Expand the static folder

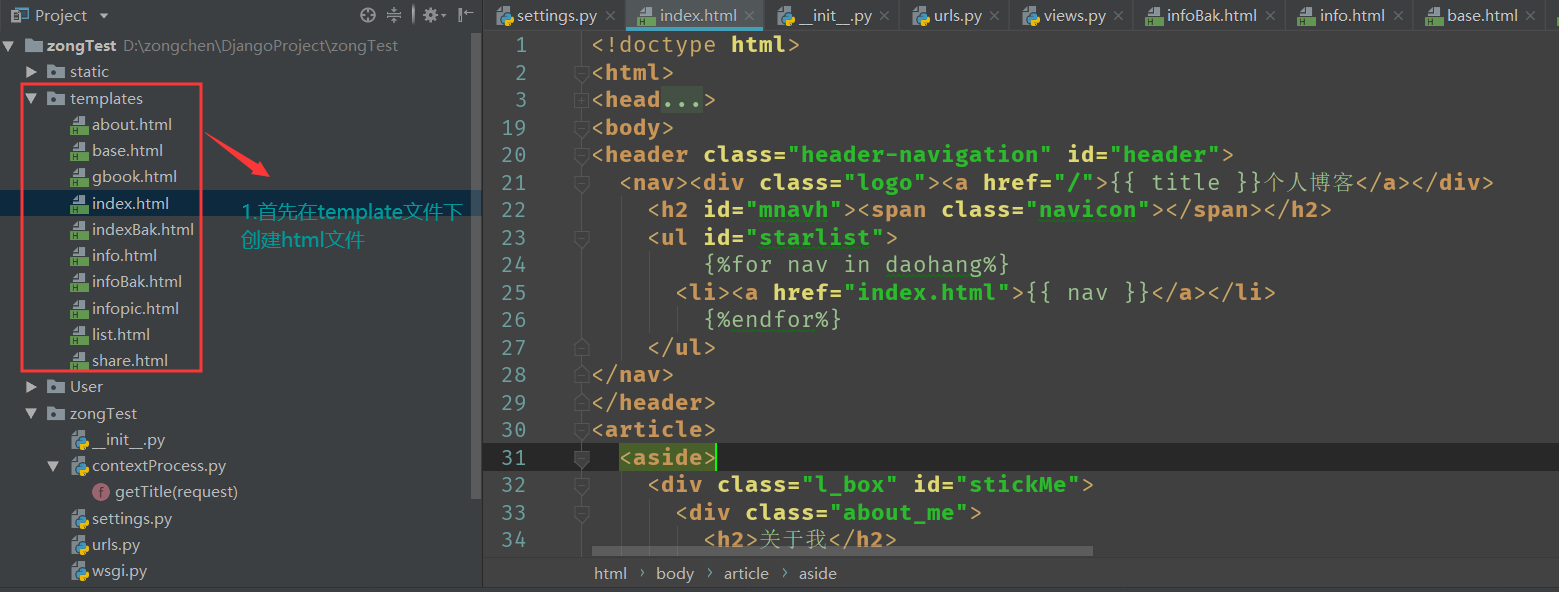31,72
